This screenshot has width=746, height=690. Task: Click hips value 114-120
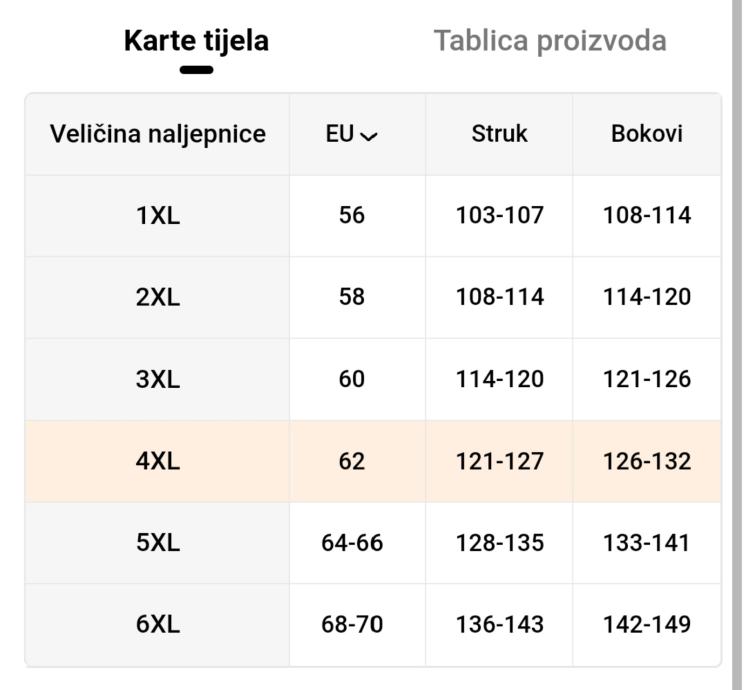pos(646,297)
